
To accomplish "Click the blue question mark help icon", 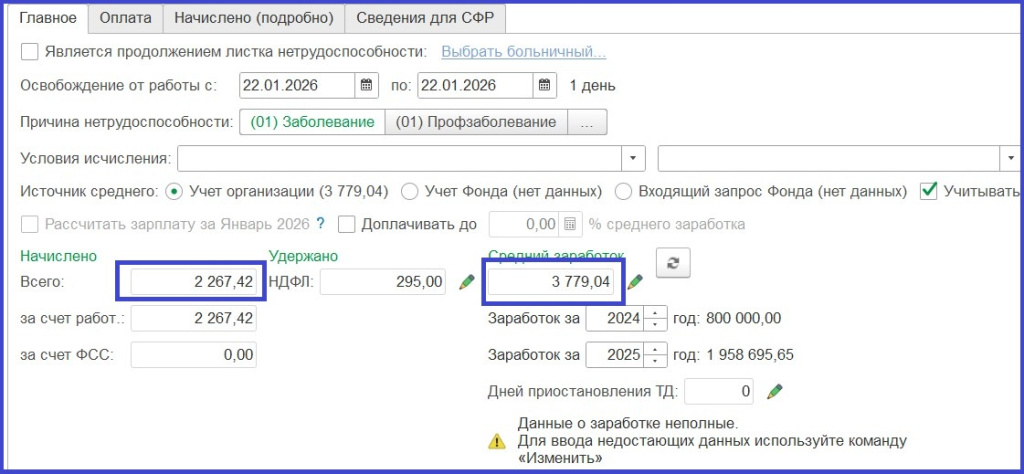I will 321,224.
